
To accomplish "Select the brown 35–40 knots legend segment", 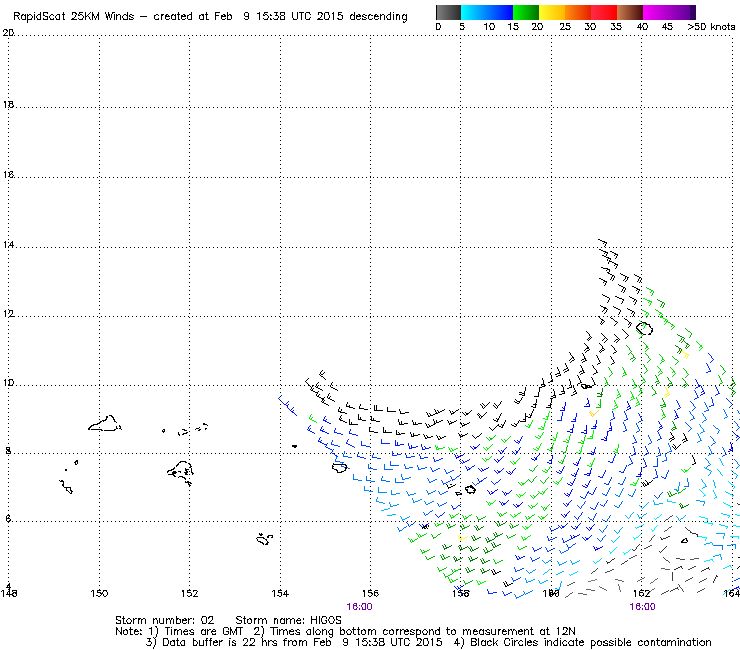I will click(630, 12).
